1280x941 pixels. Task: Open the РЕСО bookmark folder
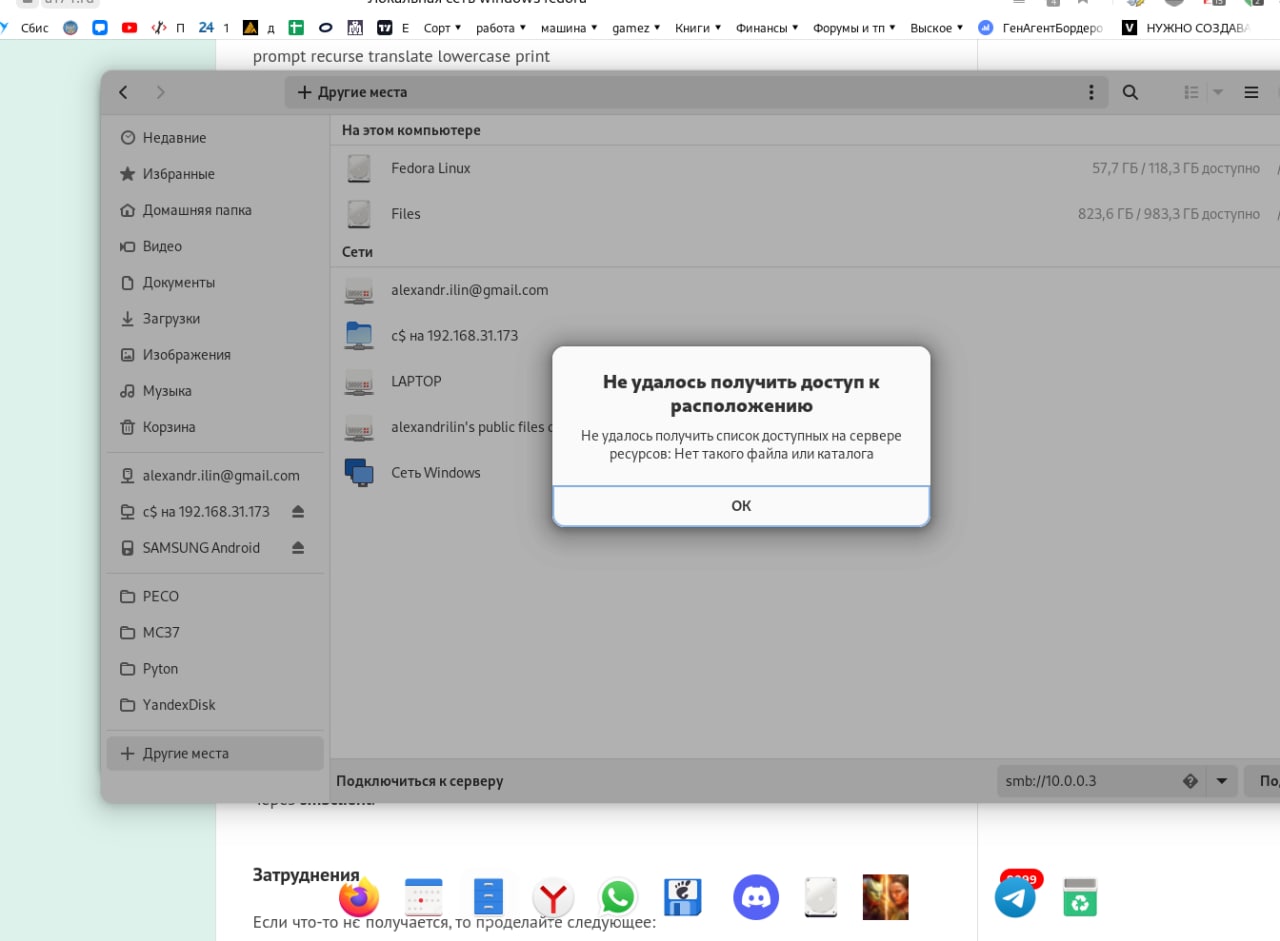tap(215, 596)
